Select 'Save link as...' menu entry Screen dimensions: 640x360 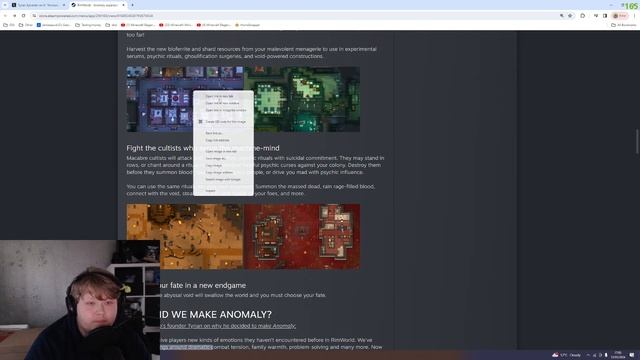click(223, 133)
